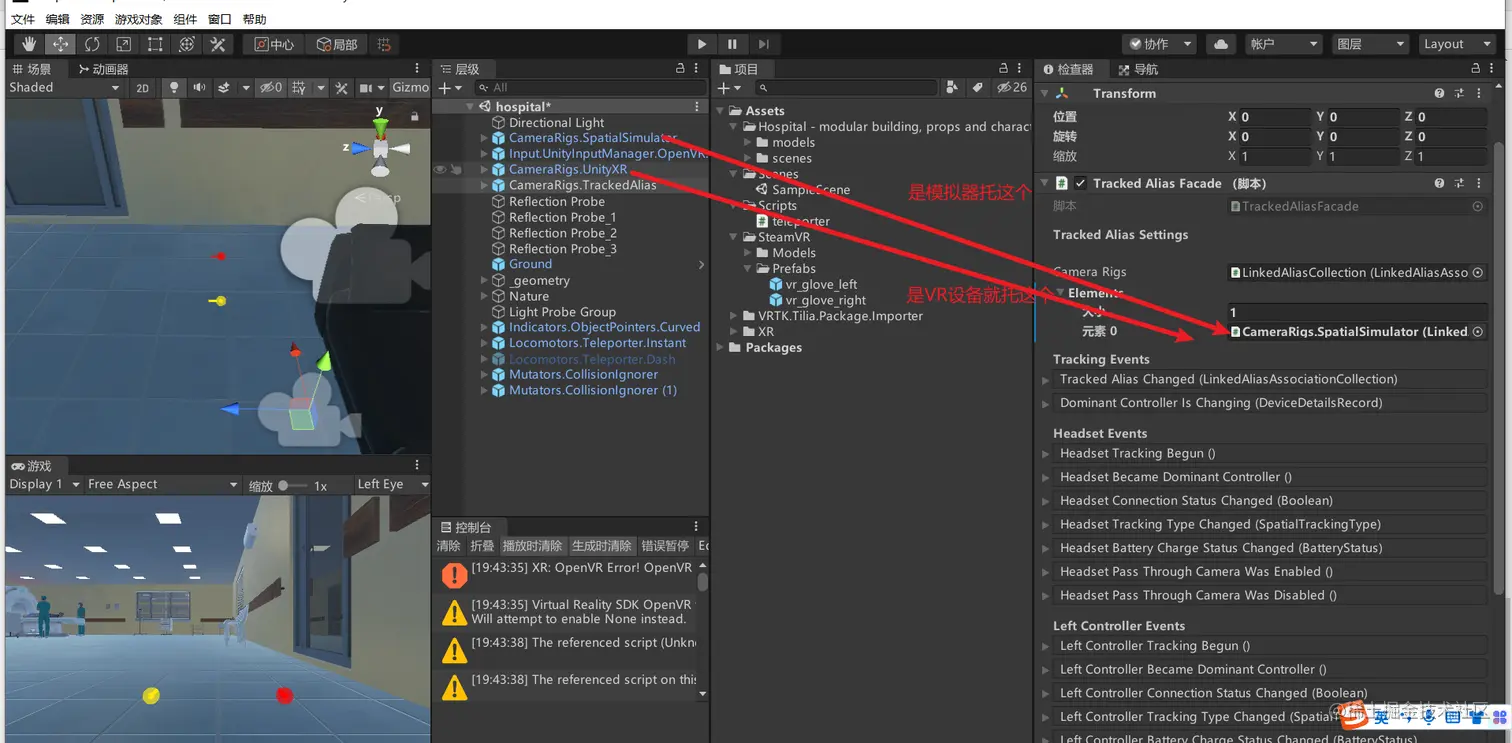This screenshot has width=1512, height=743.
Task: Open Tracked Alias Facade options menu
Action: [1478, 183]
